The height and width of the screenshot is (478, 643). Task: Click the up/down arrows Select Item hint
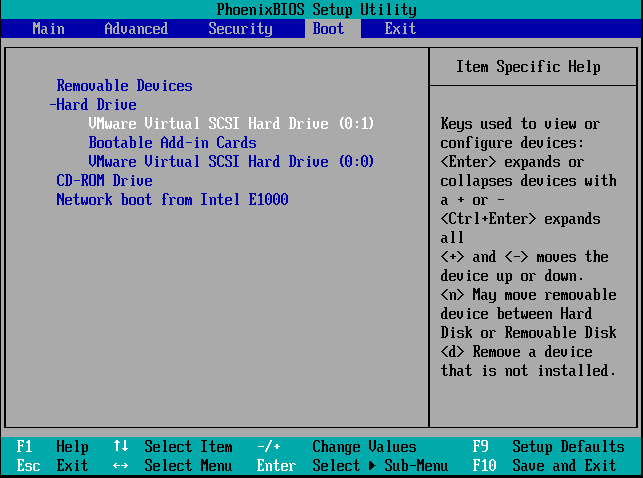coord(172,447)
